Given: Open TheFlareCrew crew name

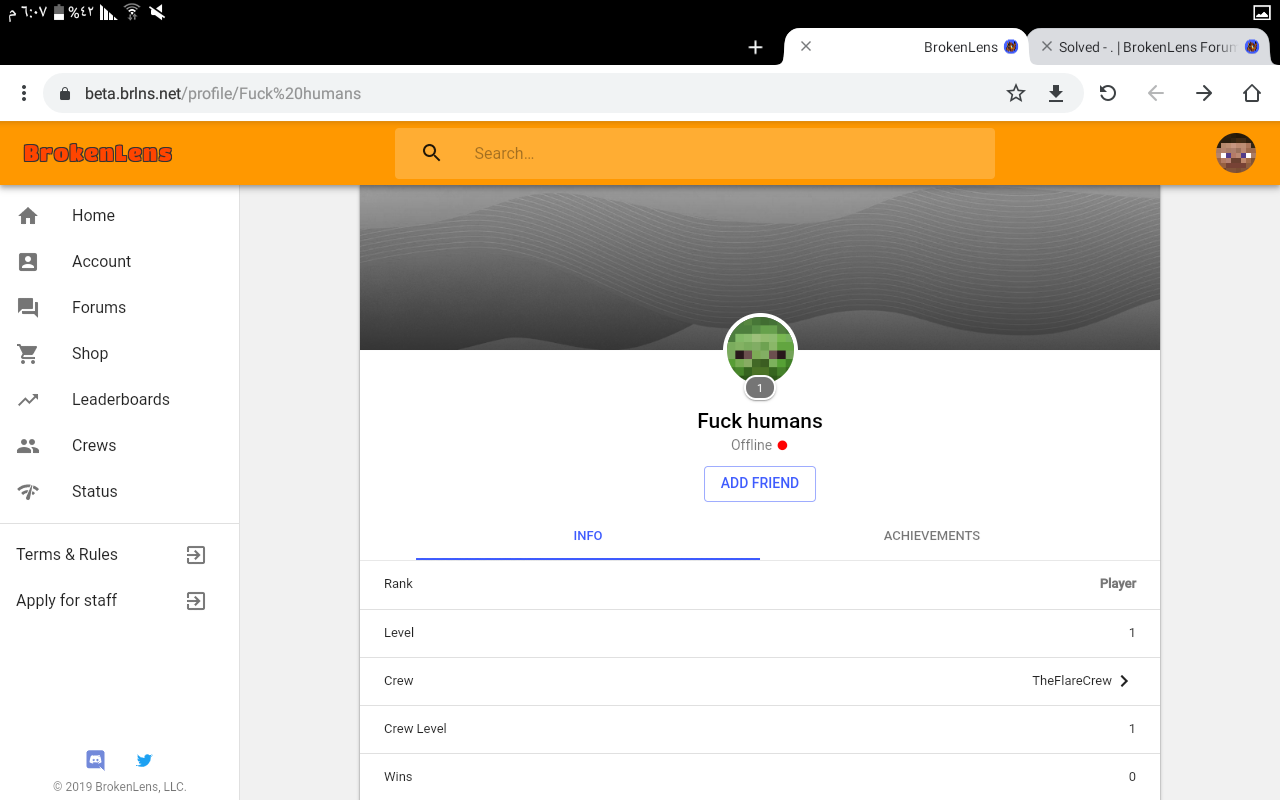Looking at the screenshot, I should tap(1072, 681).
